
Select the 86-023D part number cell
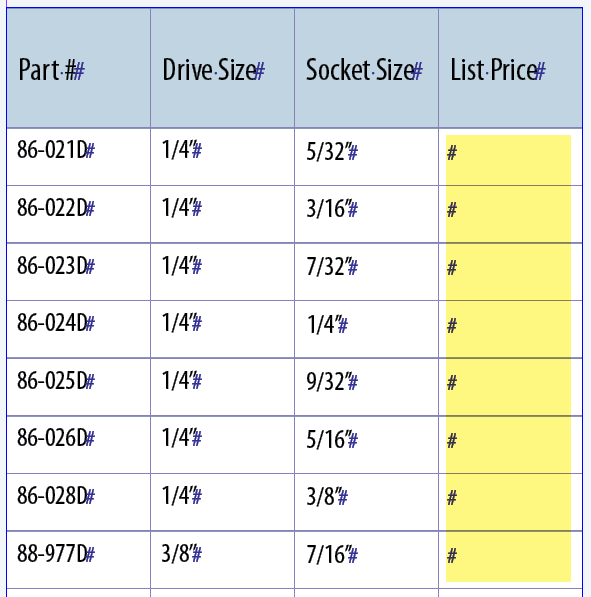tap(79, 272)
